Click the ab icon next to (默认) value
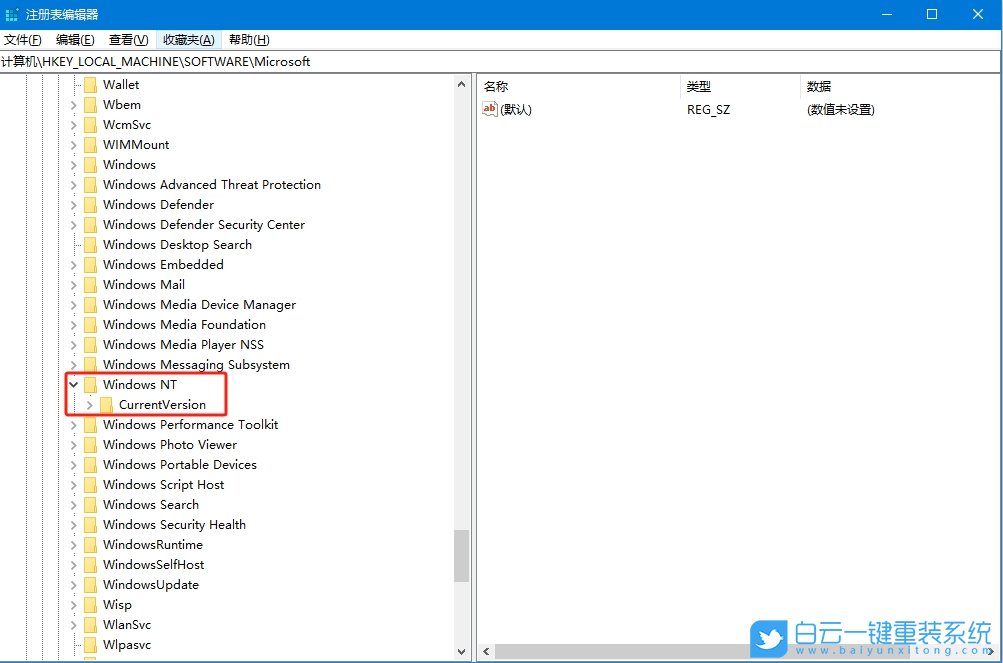The image size is (1003, 663). point(489,109)
